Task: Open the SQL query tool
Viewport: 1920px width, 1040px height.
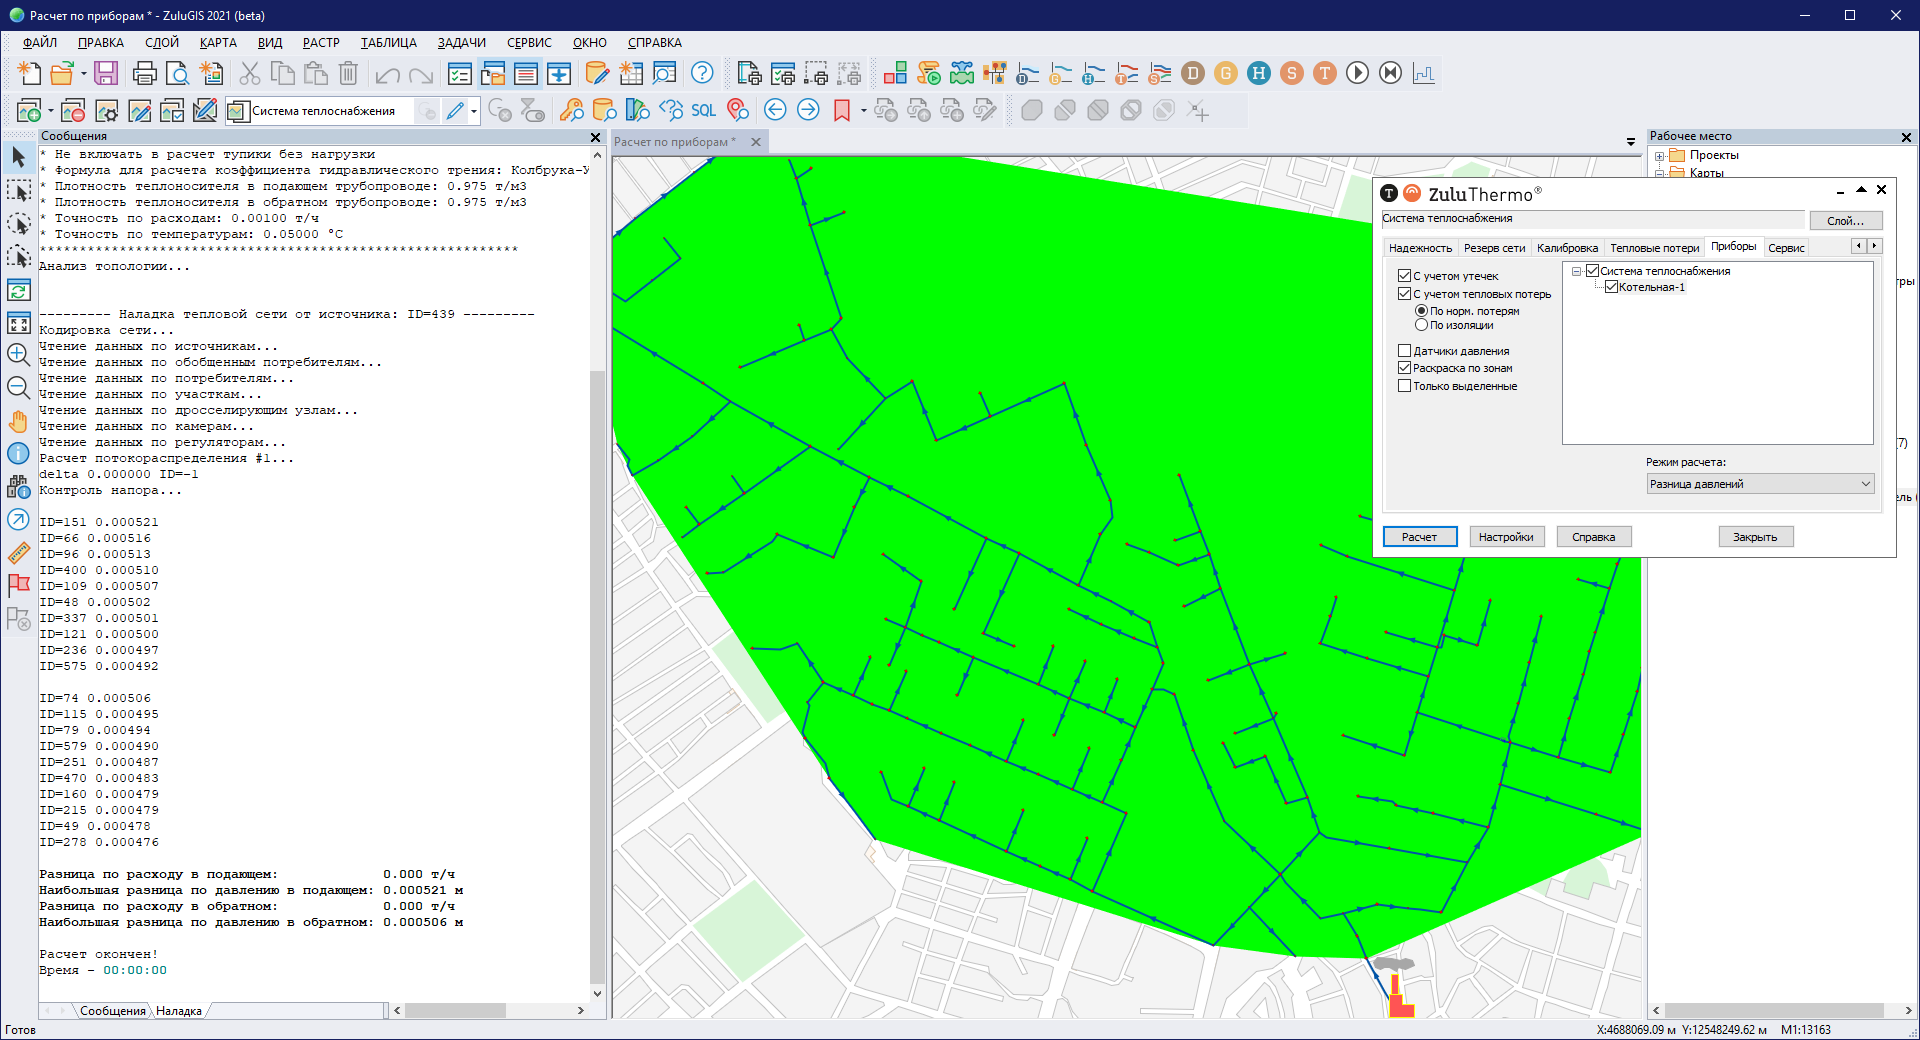Action: click(x=703, y=111)
